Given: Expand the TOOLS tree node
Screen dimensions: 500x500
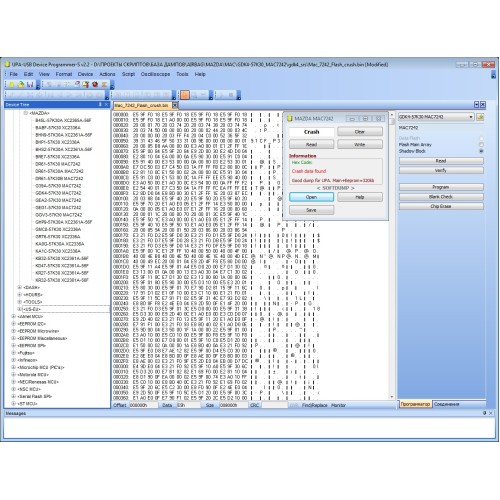Looking at the screenshot, I should pos(20,302).
